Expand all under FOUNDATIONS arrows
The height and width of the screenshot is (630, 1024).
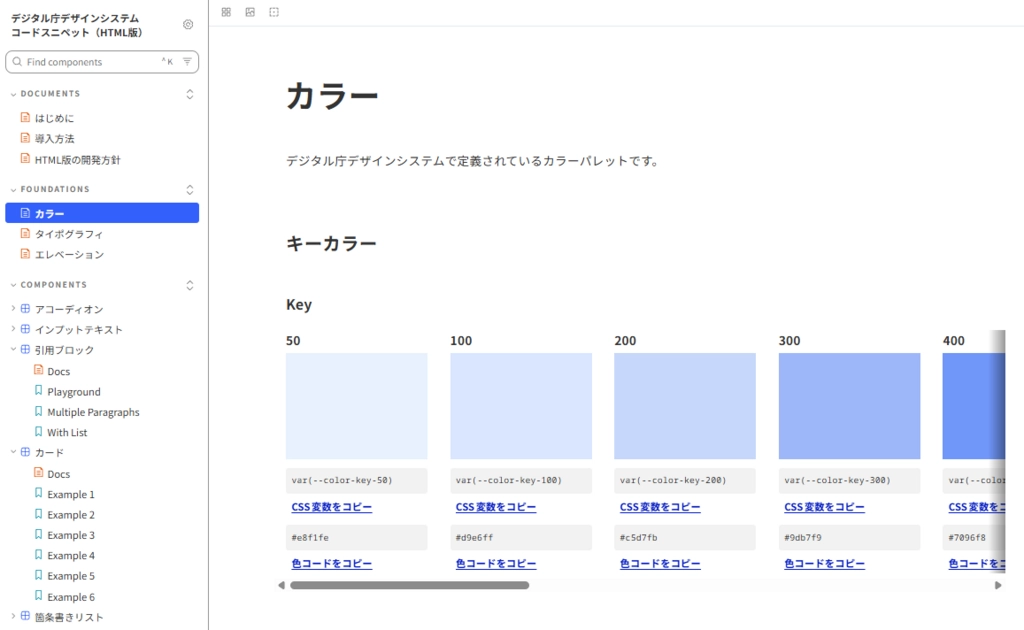click(189, 189)
